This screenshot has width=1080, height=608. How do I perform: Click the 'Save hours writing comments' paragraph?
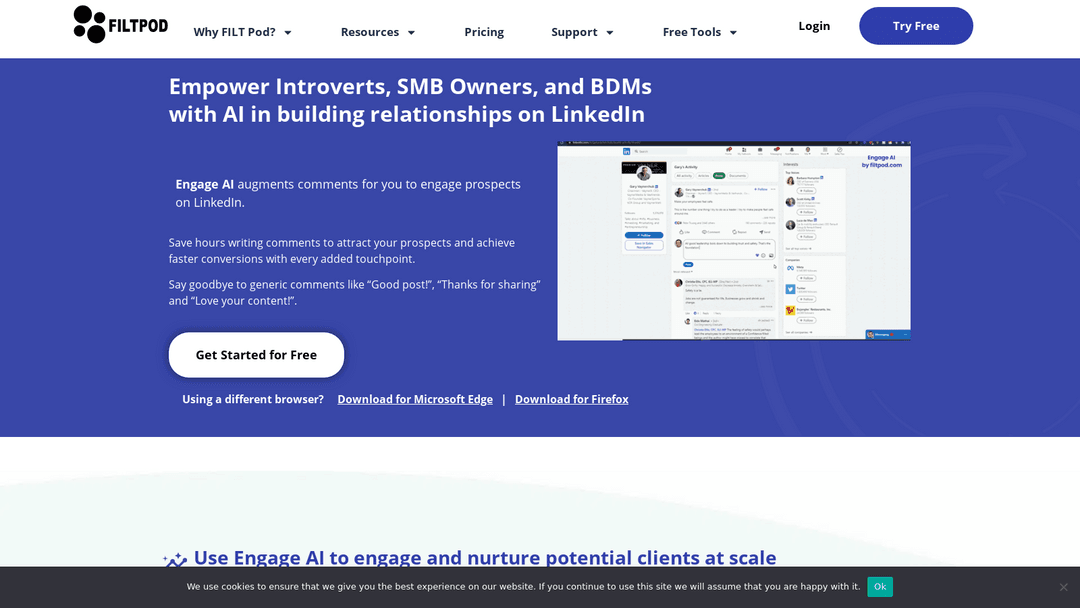click(x=342, y=251)
